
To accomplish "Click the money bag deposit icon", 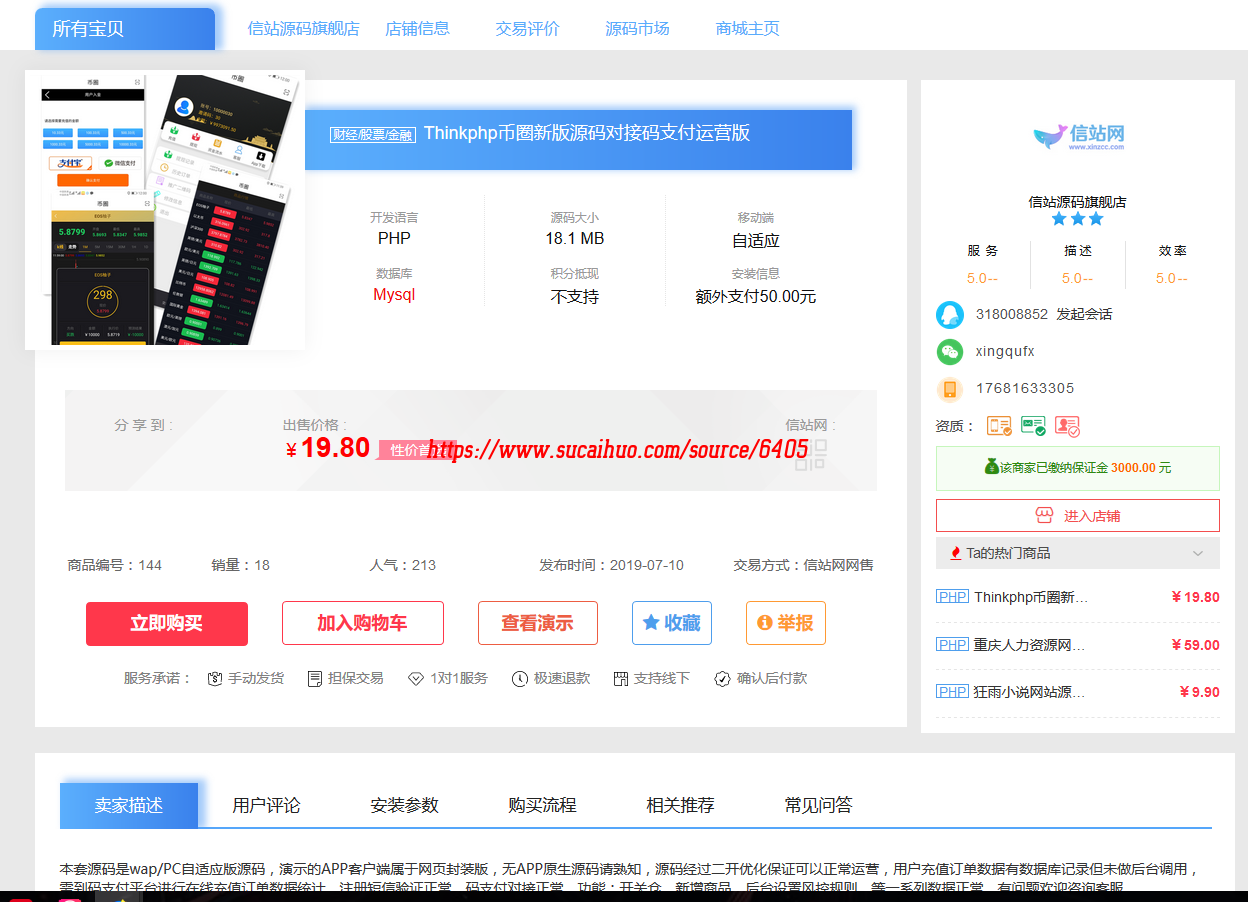I will pos(991,467).
